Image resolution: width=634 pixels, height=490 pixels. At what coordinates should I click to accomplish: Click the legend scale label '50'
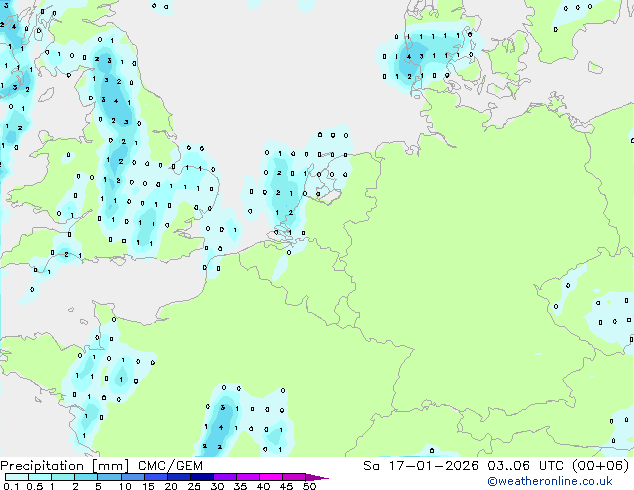[x=310, y=486]
